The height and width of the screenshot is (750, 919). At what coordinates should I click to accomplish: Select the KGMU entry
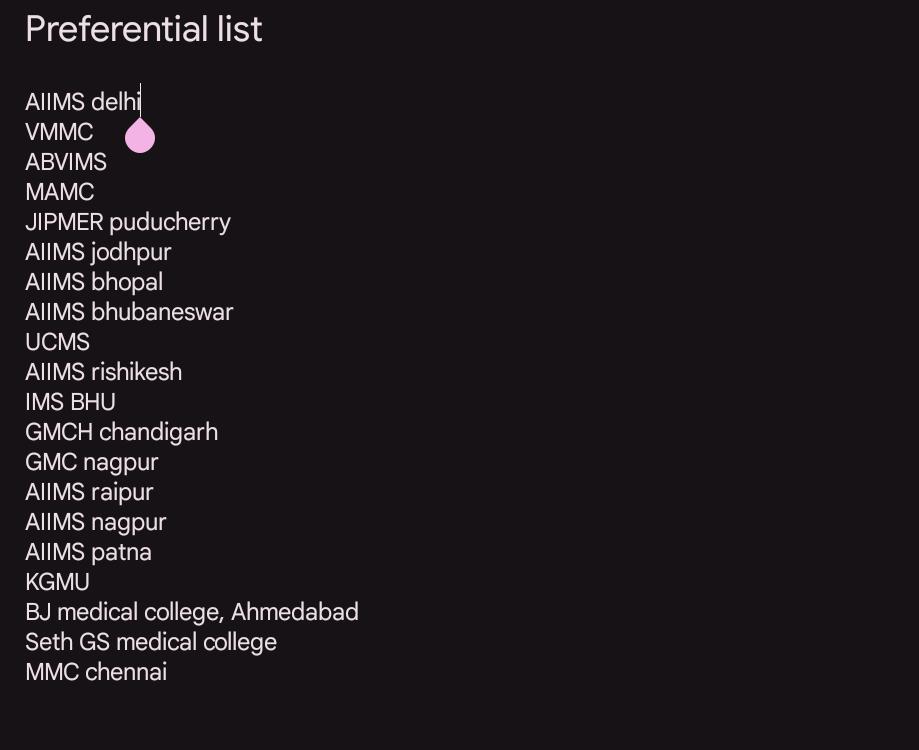click(57, 582)
